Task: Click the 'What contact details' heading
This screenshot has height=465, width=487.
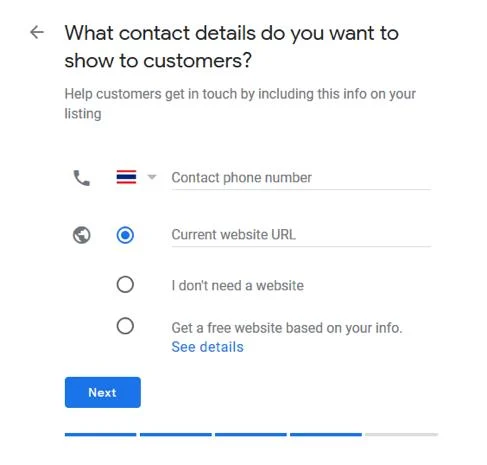Action: (x=232, y=47)
